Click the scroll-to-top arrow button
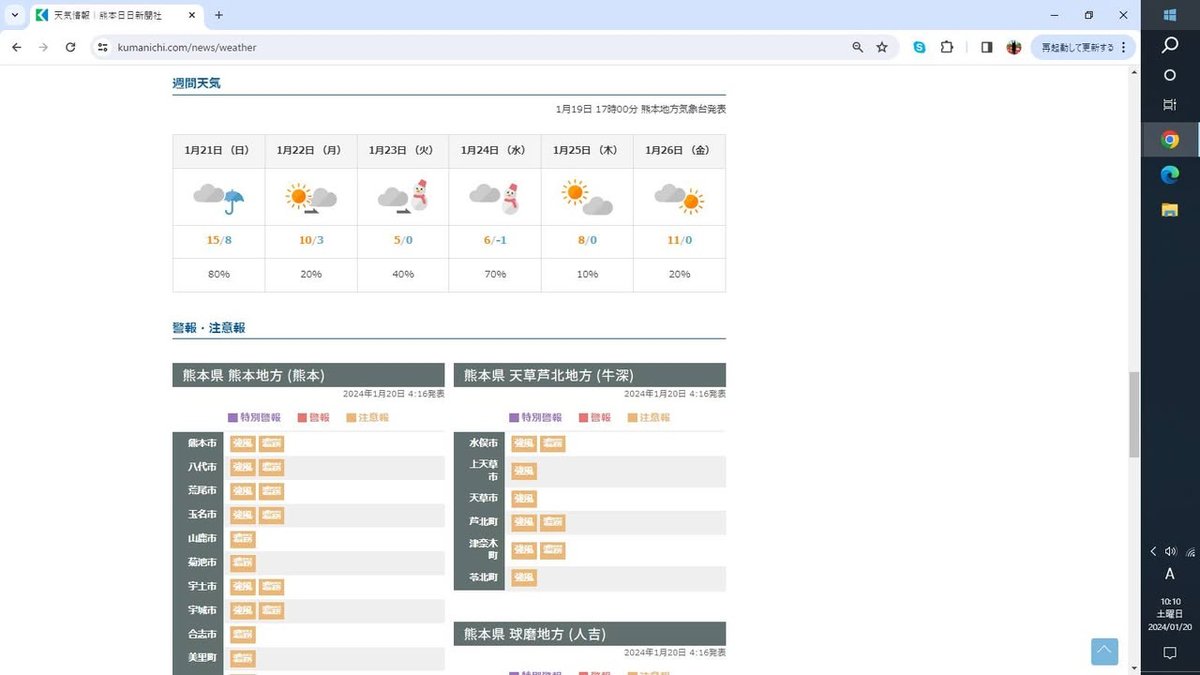This screenshot has height=675, width=1200. coord(1104,651)
